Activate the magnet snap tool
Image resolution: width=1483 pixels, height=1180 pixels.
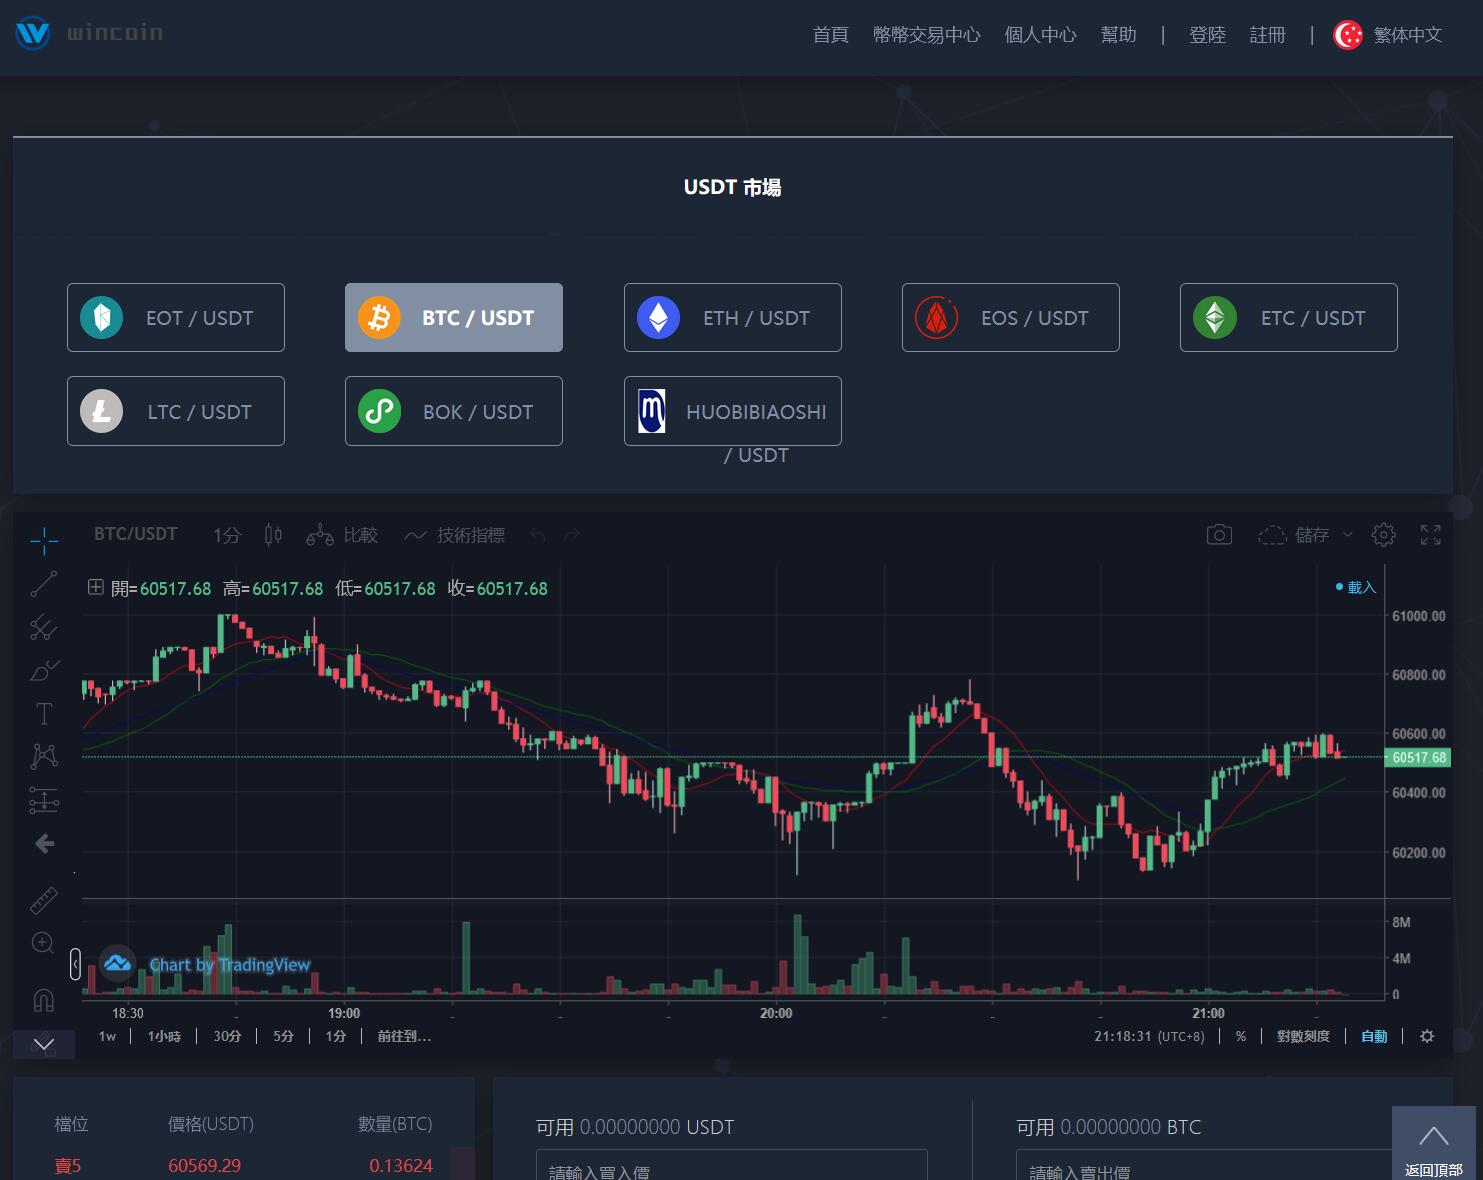pyautogui.click(x=44, y=1000)
